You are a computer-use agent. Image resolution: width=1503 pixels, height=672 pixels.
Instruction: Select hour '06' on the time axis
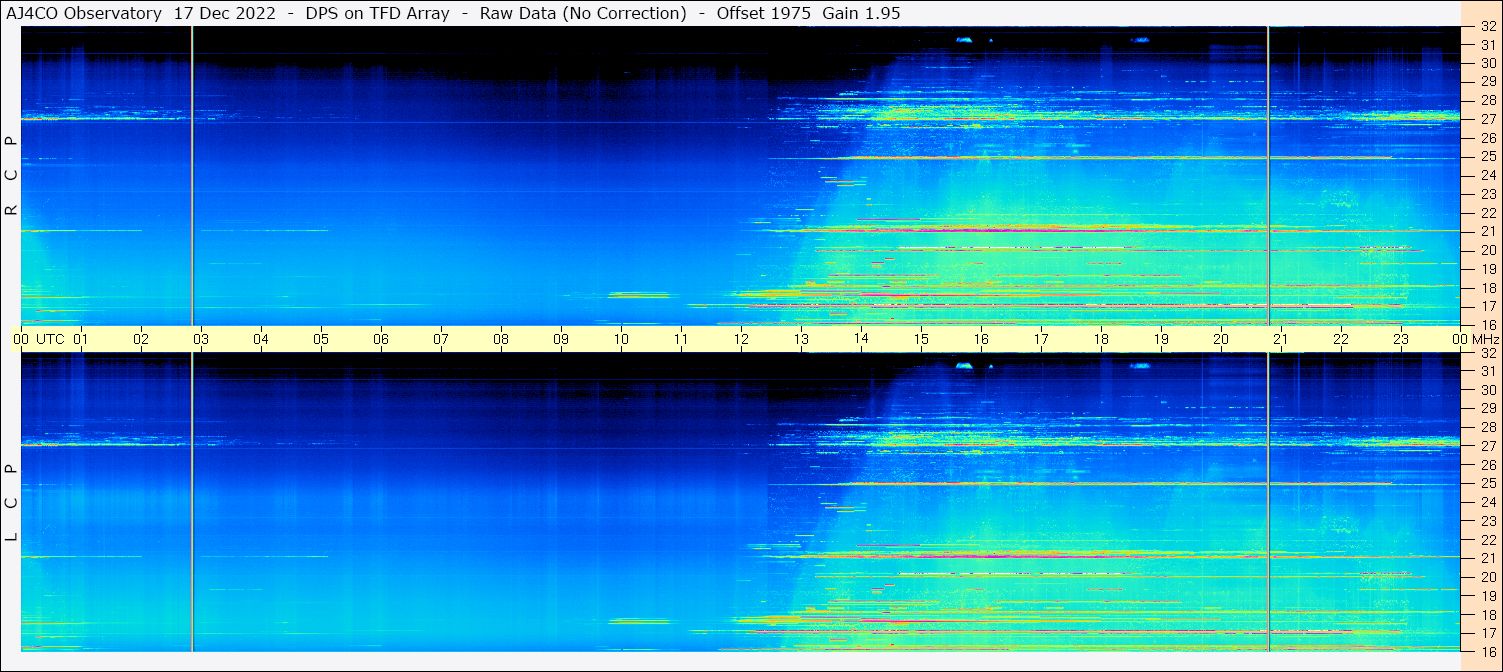381,339
